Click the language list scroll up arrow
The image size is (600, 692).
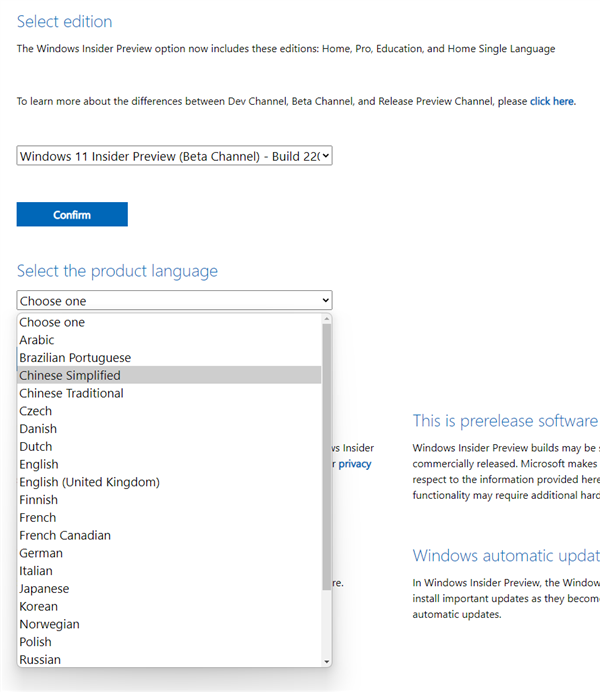pyautogui.click(x=327, y=320)
